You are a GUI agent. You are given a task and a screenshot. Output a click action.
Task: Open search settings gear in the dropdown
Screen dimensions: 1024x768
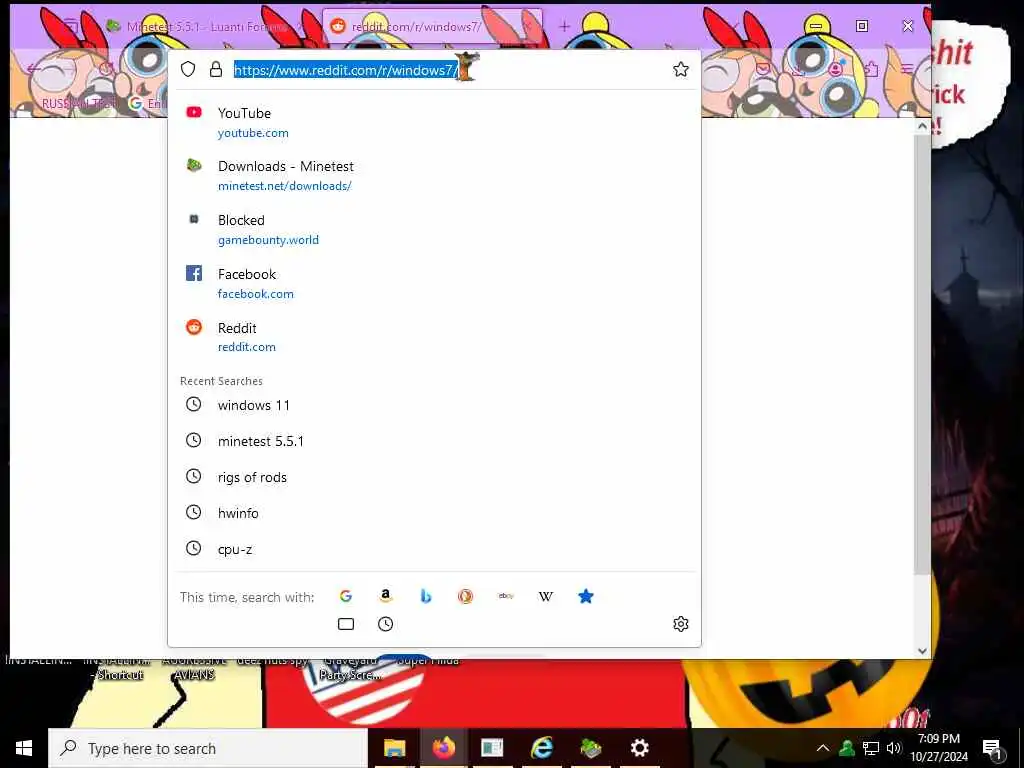coord(680,624)
